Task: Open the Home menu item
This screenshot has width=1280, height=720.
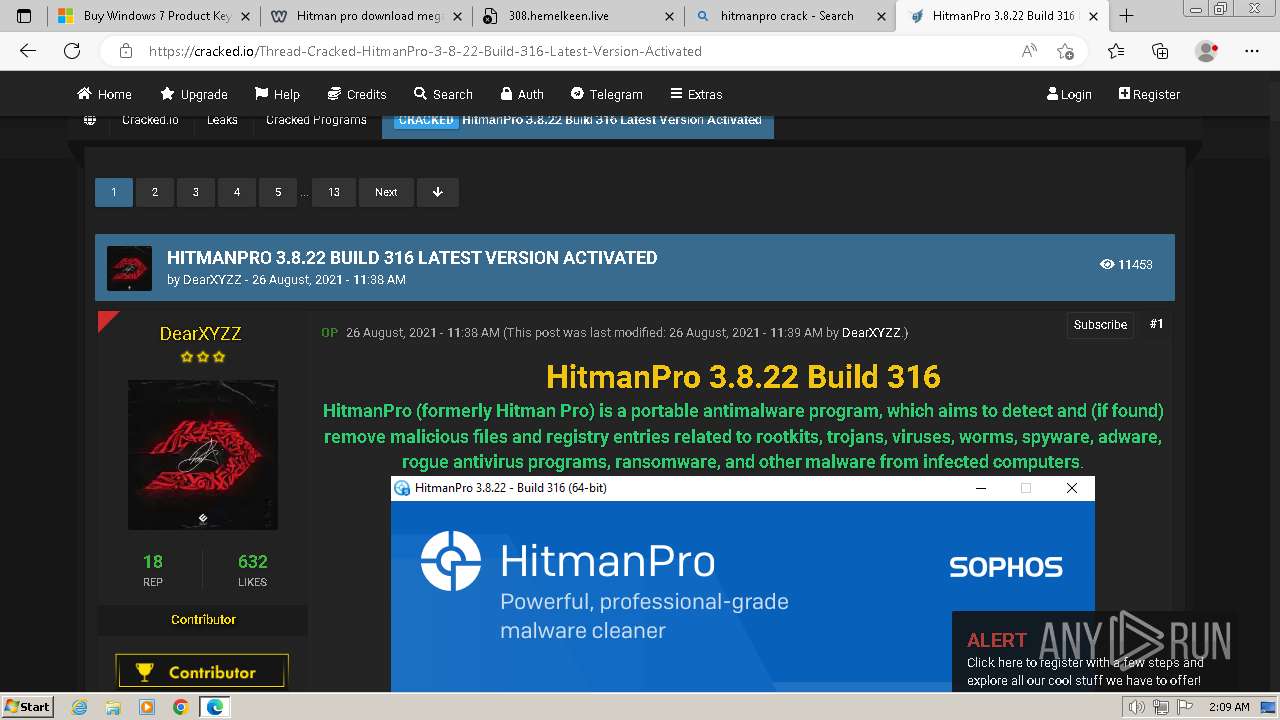Action: (x=104, y=94)
